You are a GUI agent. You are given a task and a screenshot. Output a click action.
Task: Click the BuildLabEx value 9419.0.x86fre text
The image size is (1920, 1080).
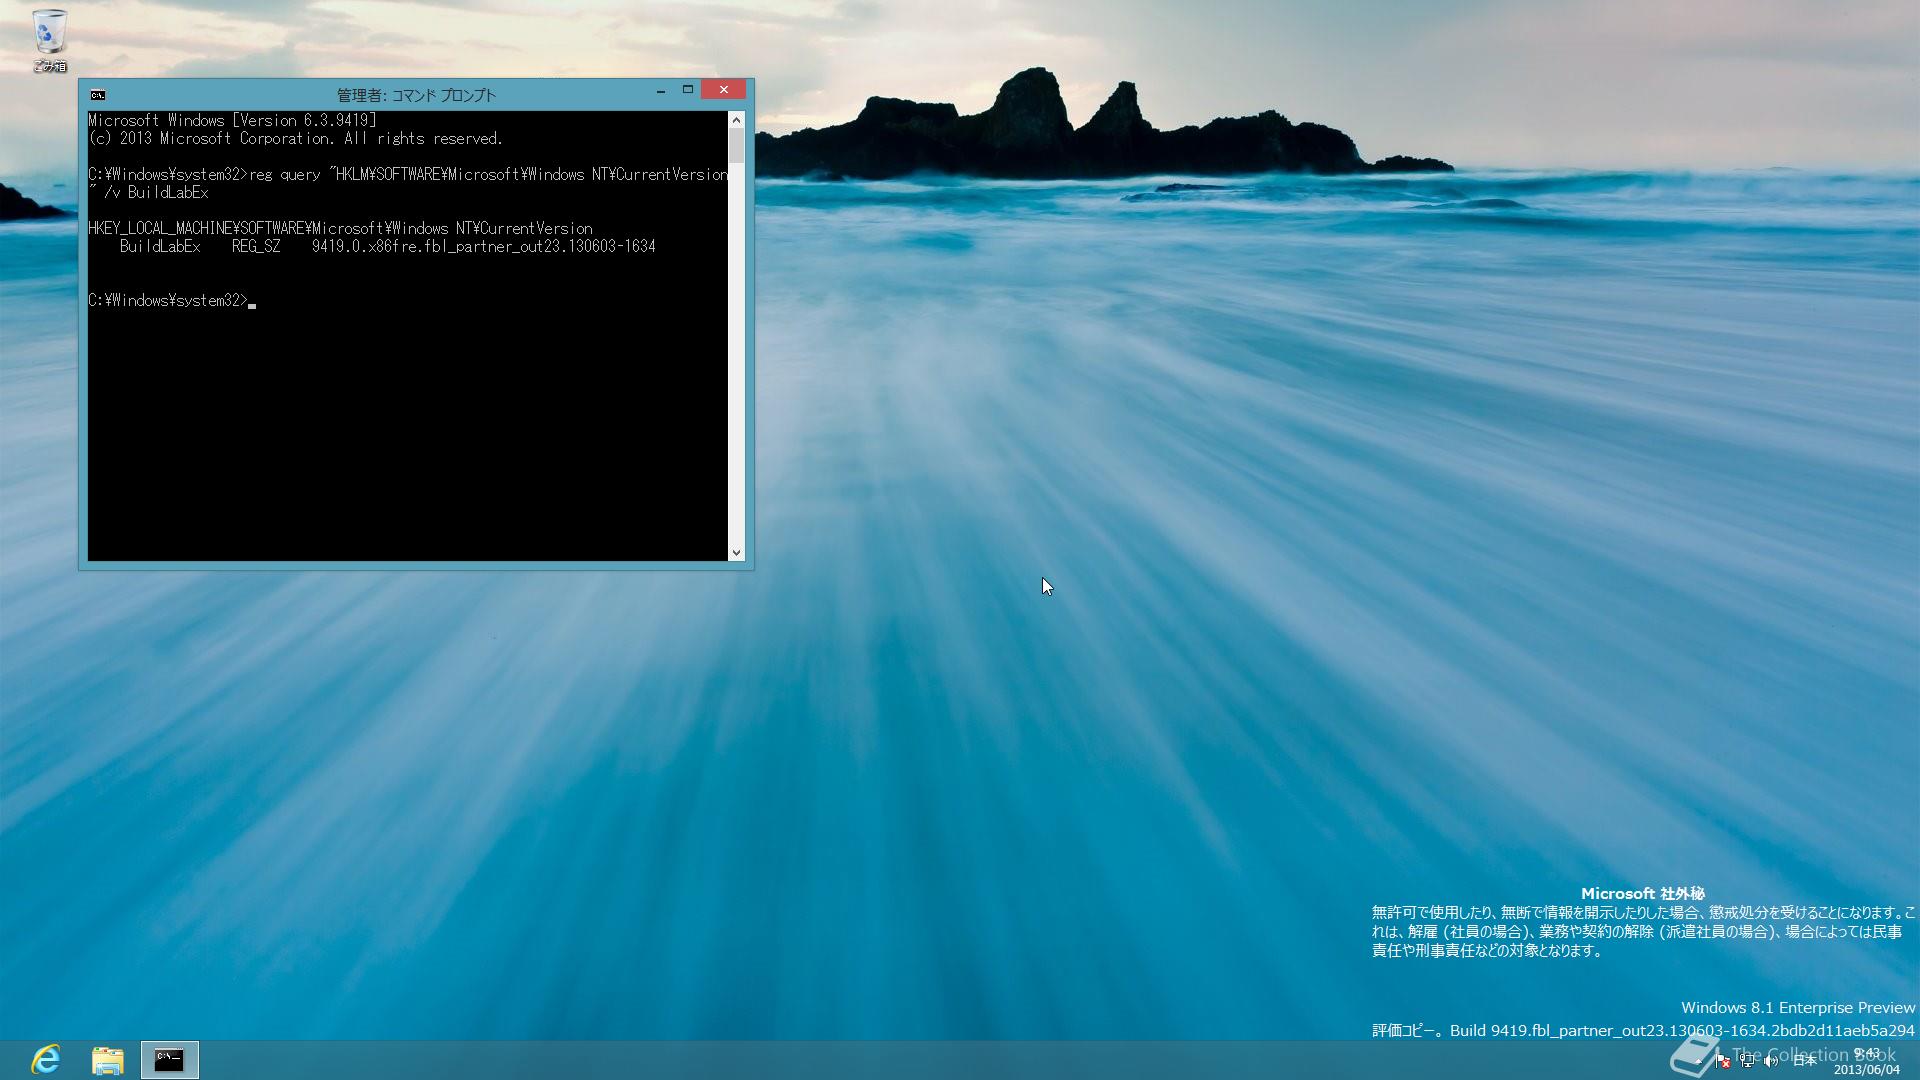484,246
